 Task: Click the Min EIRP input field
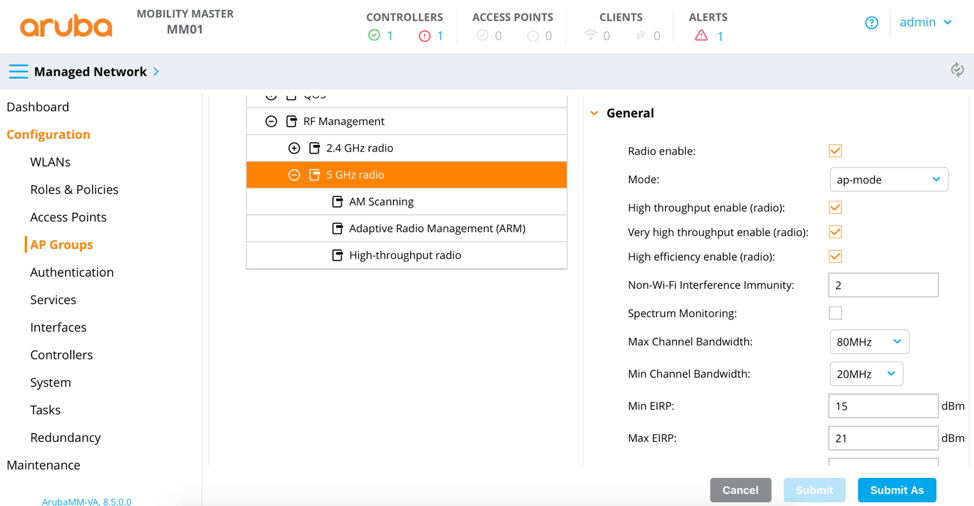click(x=882, y=406)
